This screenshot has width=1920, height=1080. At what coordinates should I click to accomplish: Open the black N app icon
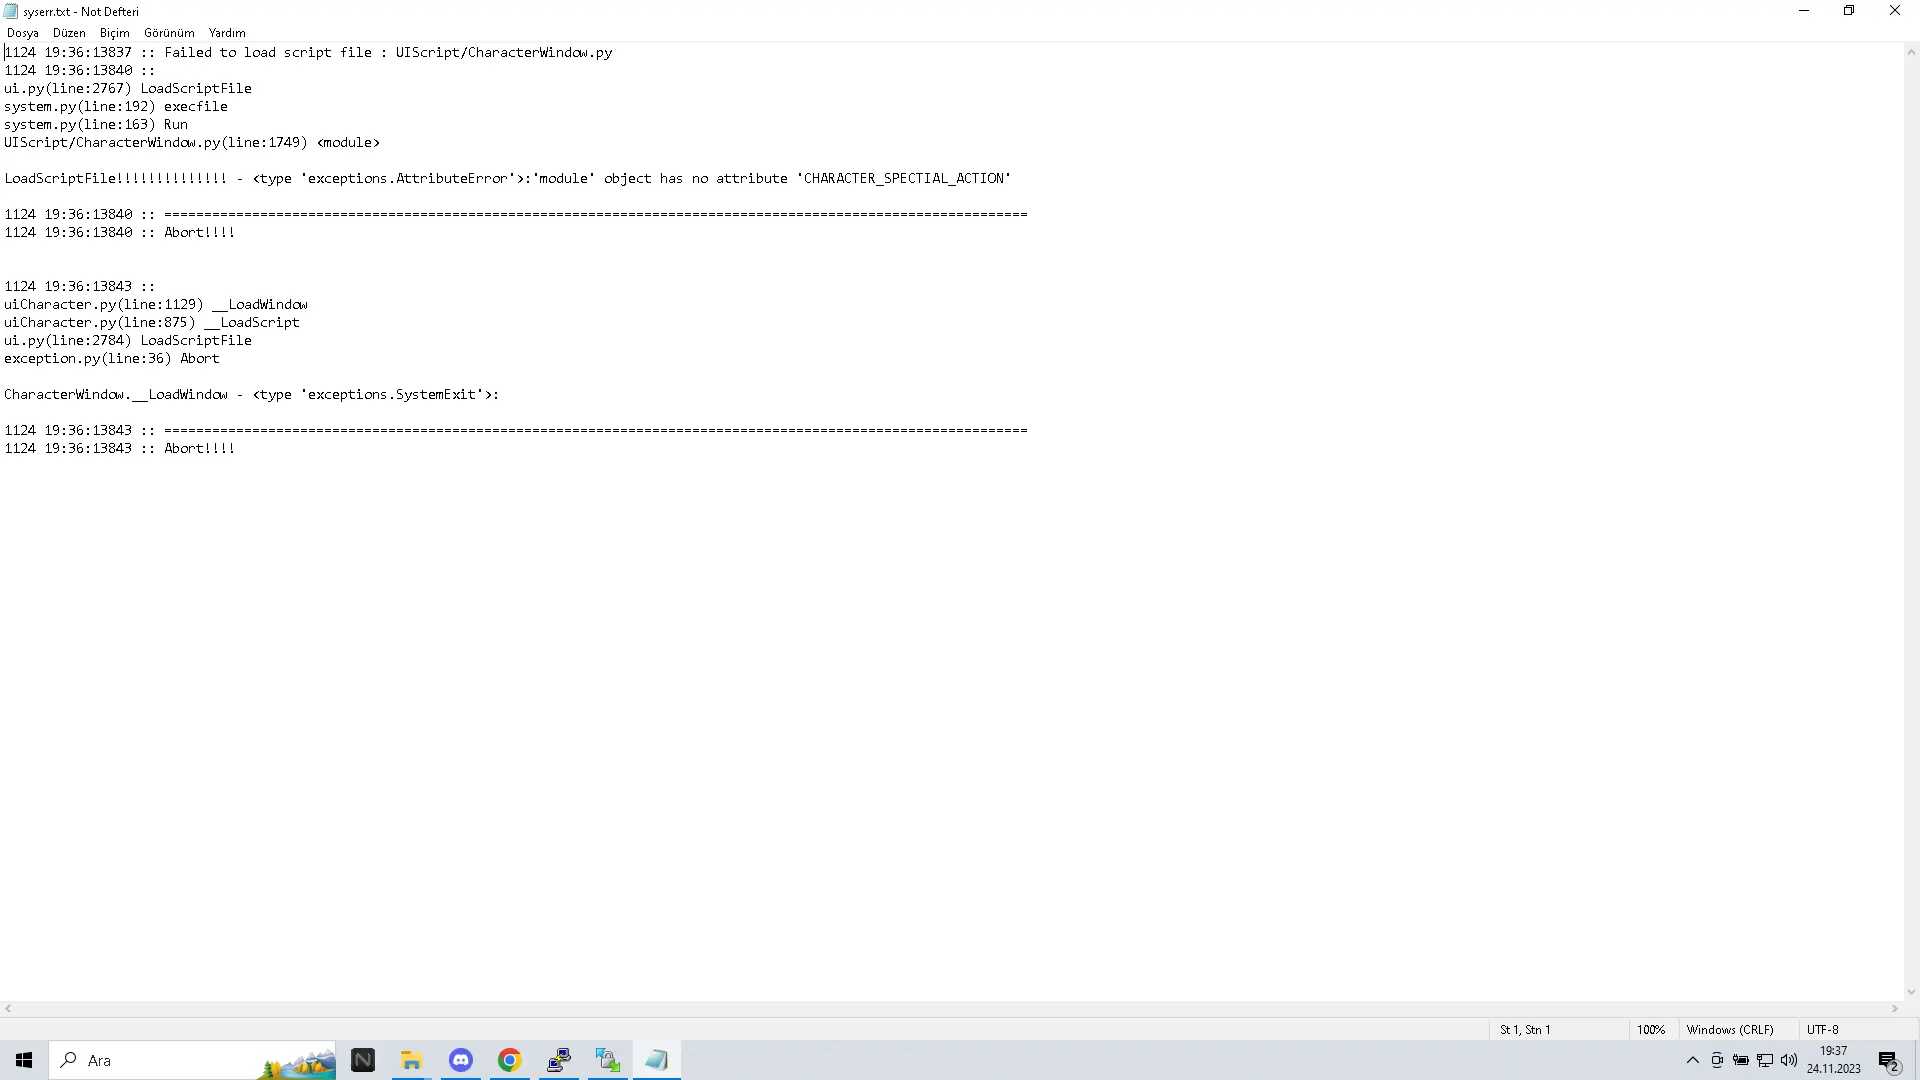363,1060
